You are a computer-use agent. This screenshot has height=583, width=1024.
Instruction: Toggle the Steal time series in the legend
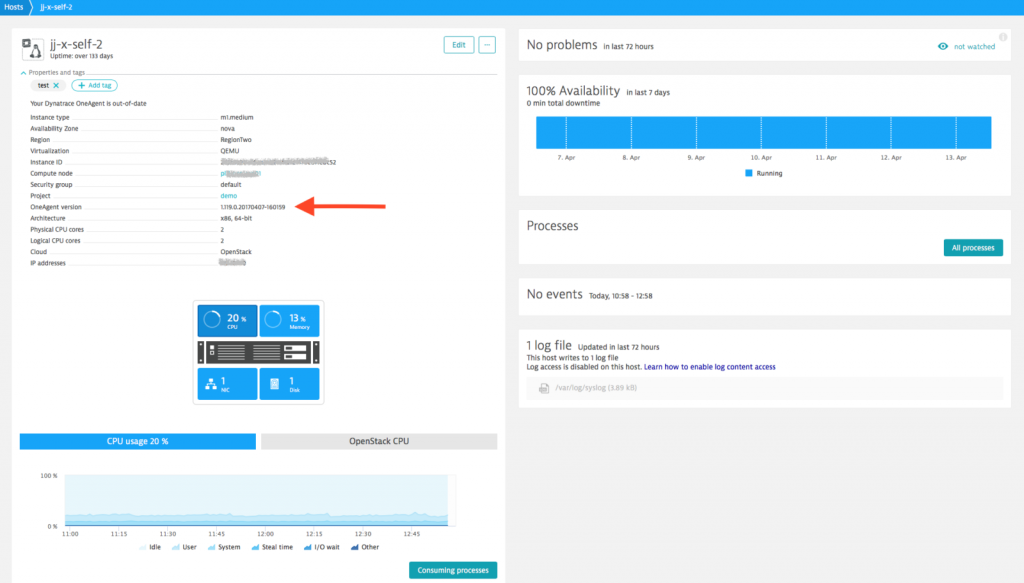coord(256,547)
